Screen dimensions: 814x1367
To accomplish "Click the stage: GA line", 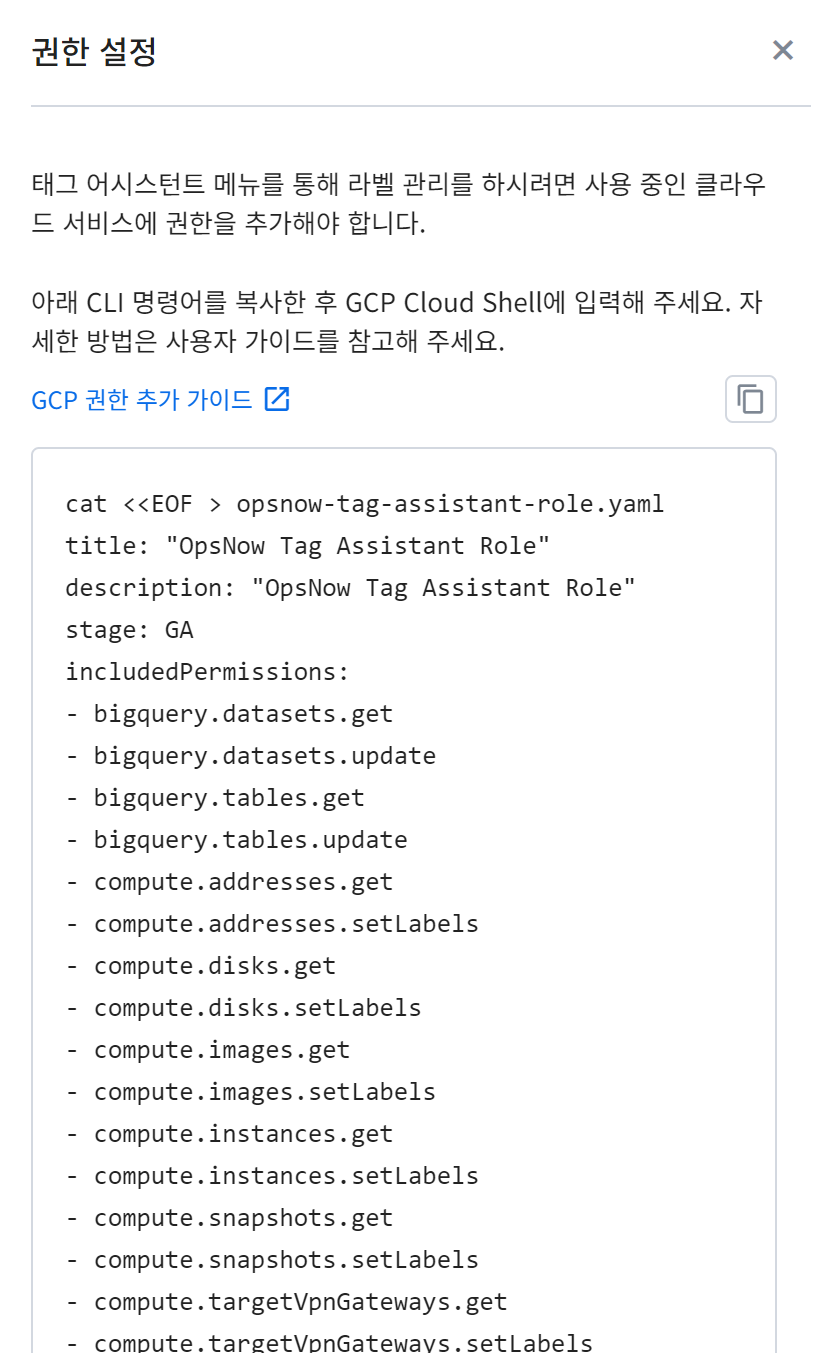I will pyautogui.click(x=129, y=630).
